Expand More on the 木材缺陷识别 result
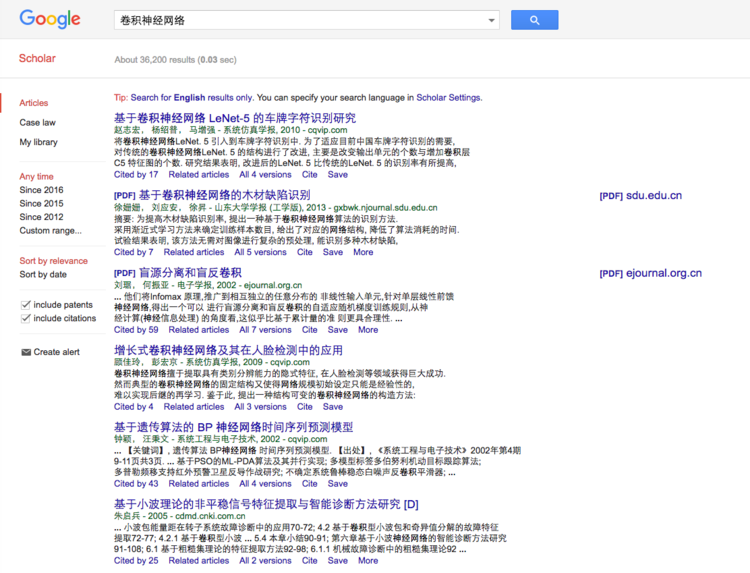This screenshot has width=750, height=573. point(363,252)
